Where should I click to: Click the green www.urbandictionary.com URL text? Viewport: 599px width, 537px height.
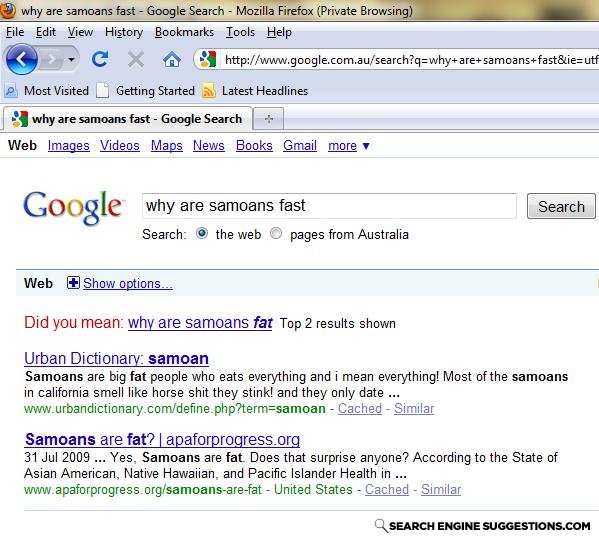pyautogui.click(x=175, y=409)
